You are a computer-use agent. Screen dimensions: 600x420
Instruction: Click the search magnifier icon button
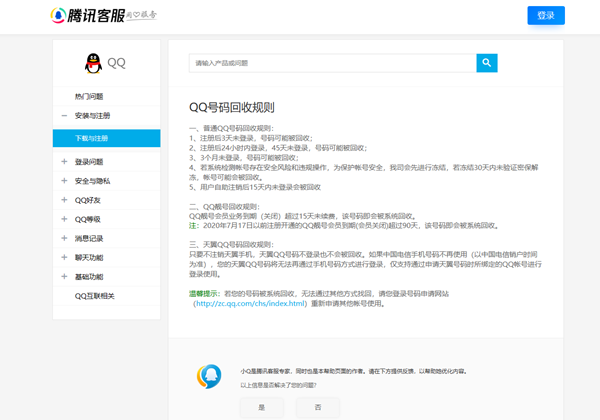pos(486,63)
